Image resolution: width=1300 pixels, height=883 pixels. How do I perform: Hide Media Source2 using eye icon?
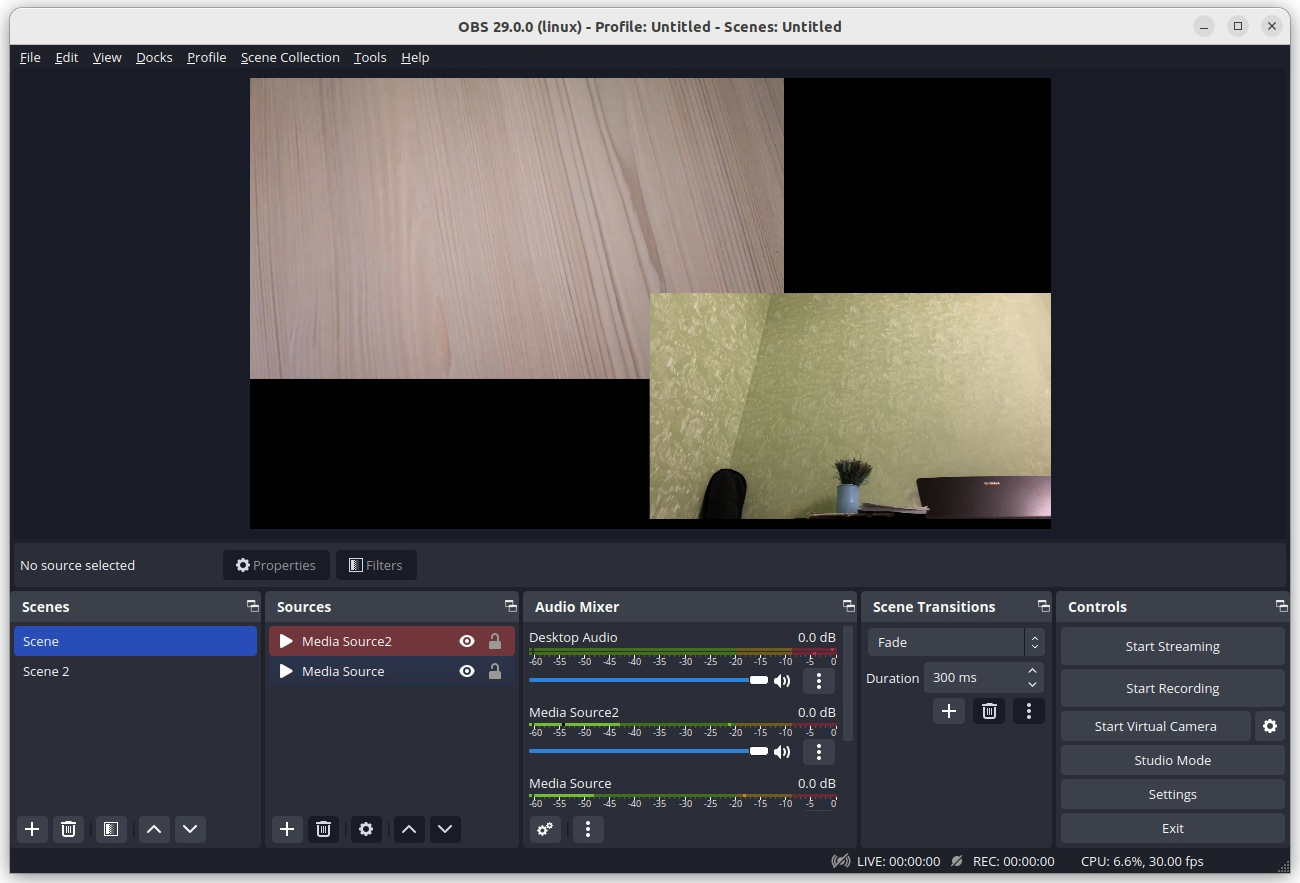(x=466, y=641)
